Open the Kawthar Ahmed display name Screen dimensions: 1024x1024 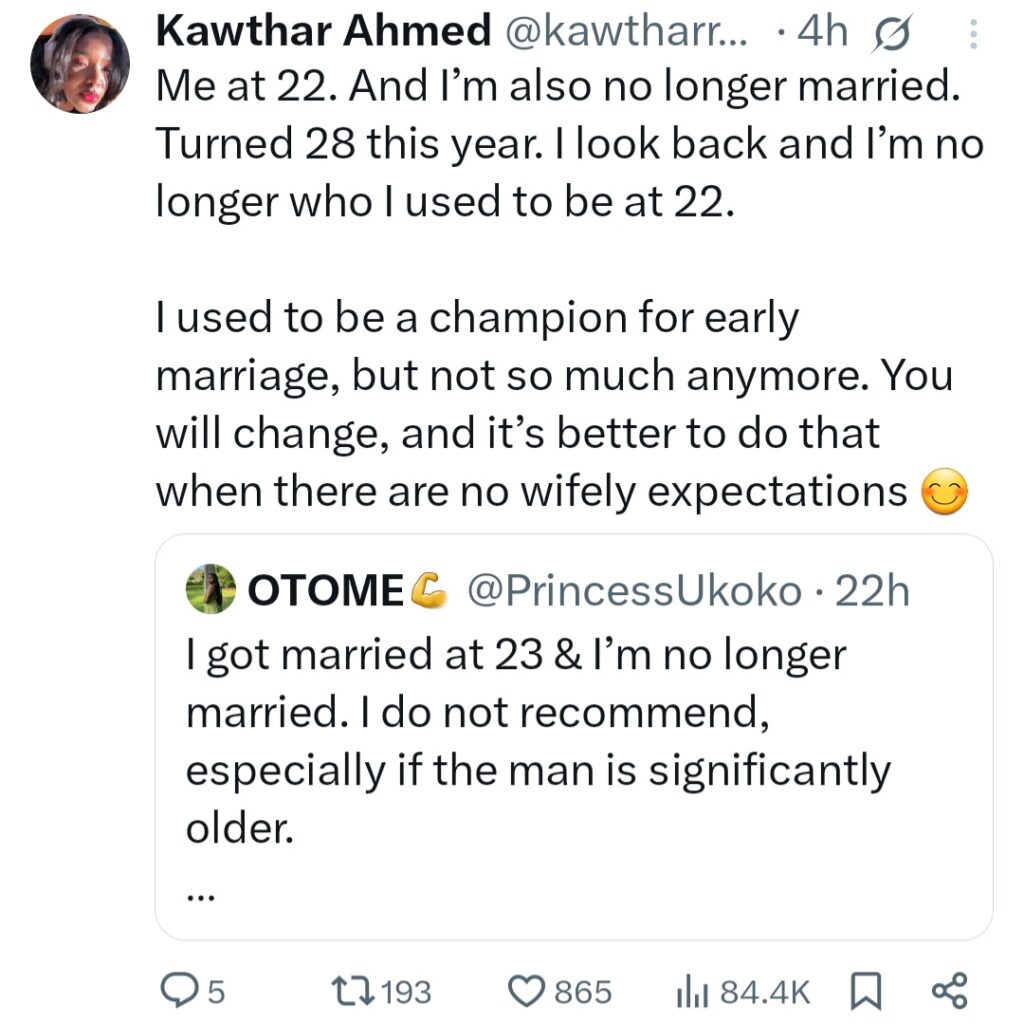(324, 30)
